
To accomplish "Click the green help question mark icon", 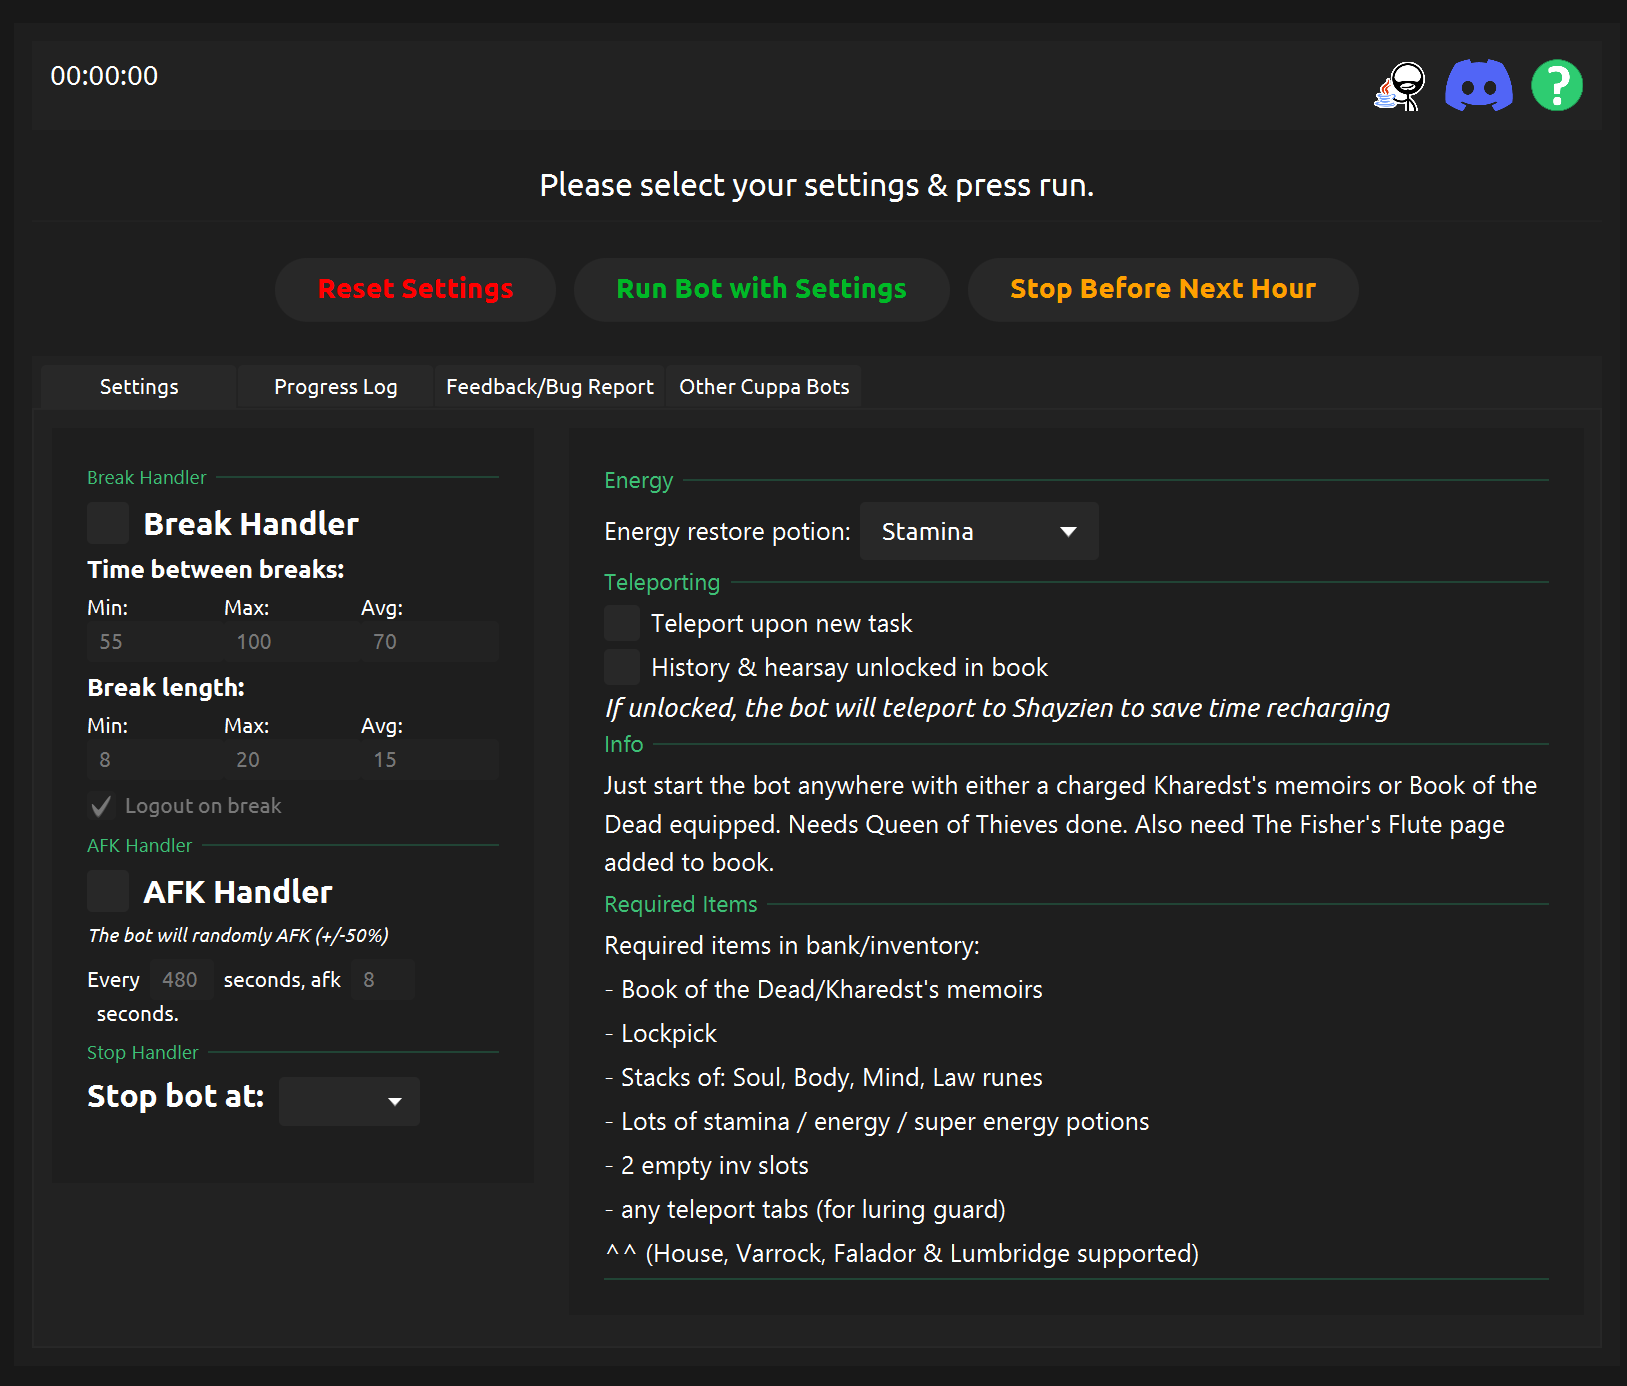I will pos(1556,86).
